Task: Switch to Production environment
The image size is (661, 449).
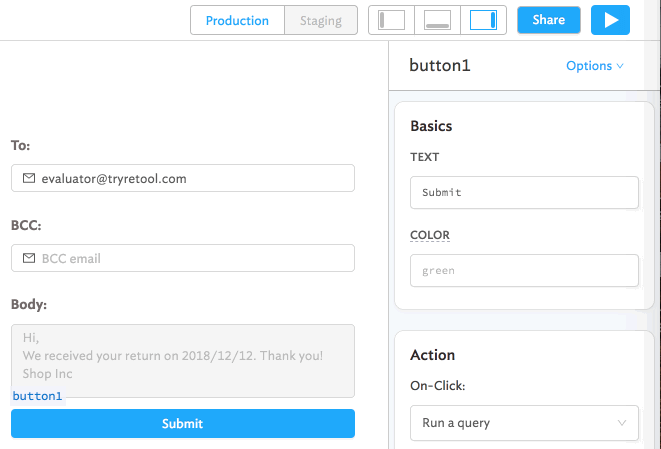Action: point(237,20)
